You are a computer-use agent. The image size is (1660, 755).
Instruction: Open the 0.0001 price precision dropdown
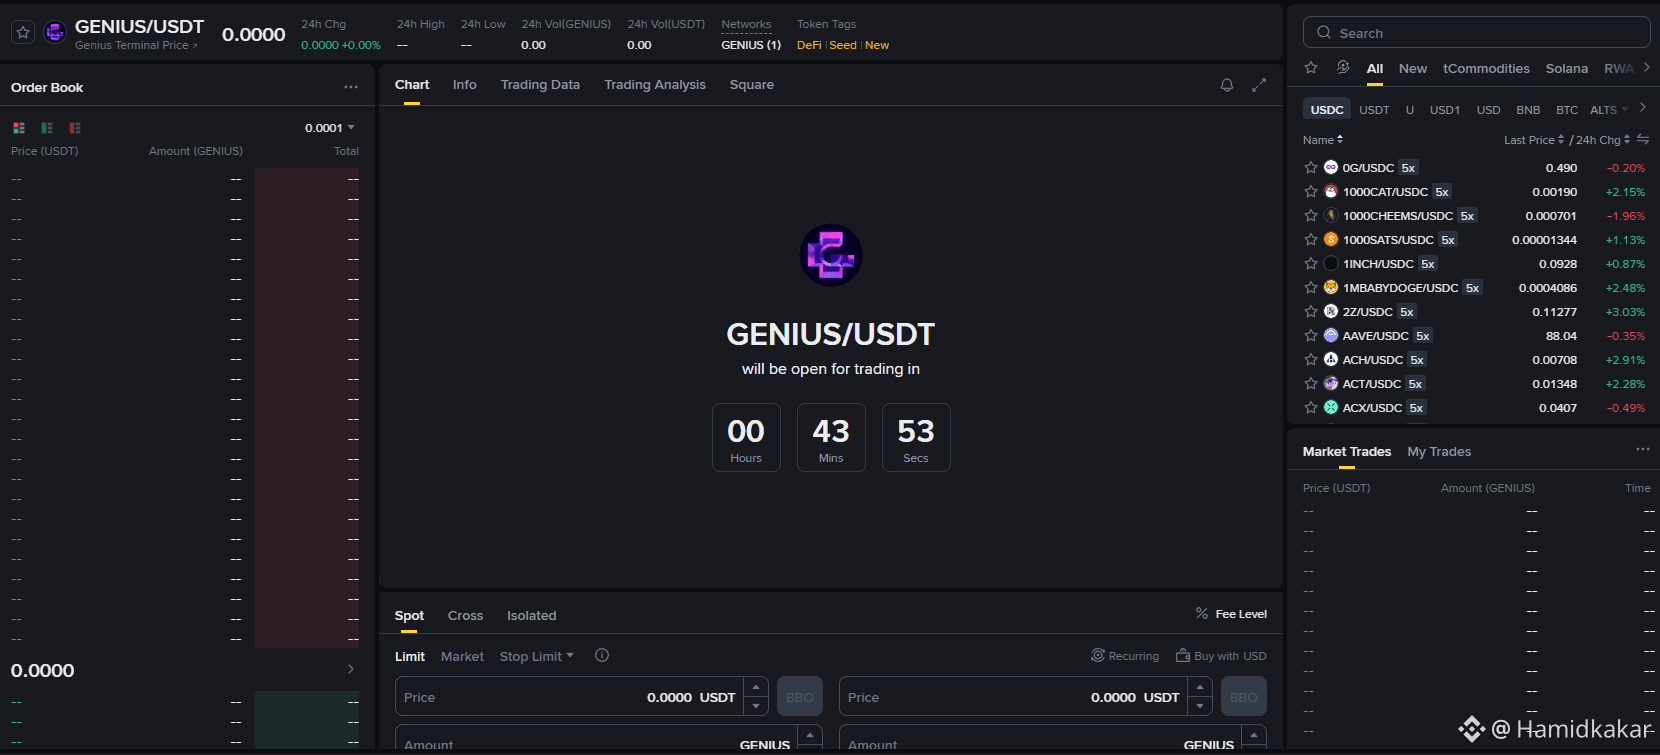click(x=330, y=128)
